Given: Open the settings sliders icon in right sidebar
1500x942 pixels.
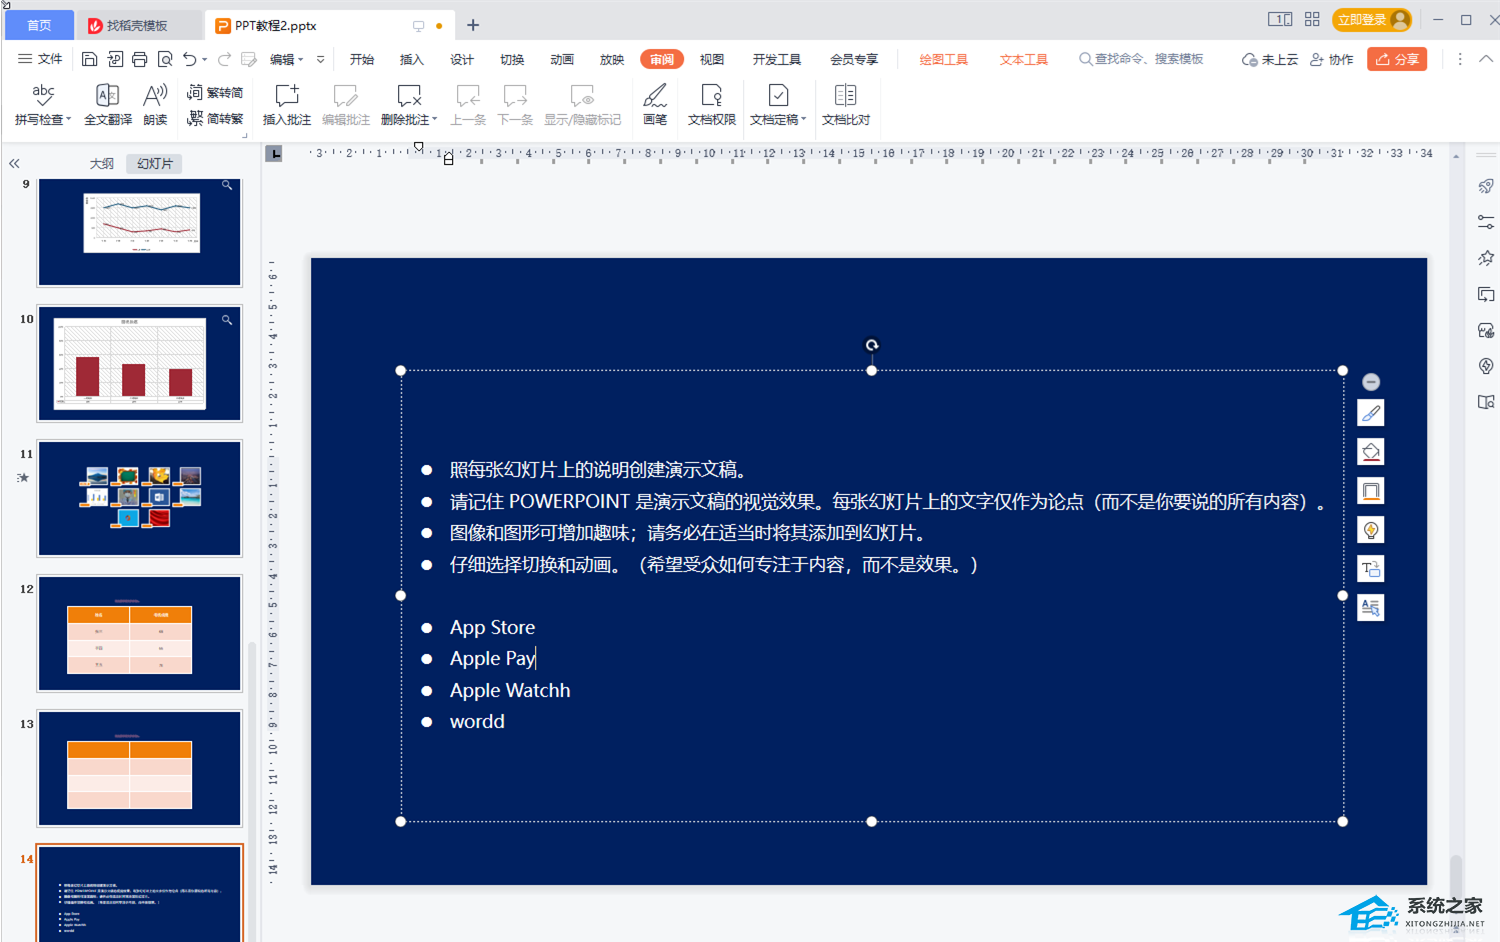Looking at the screenshot, I should [1486, 222].
